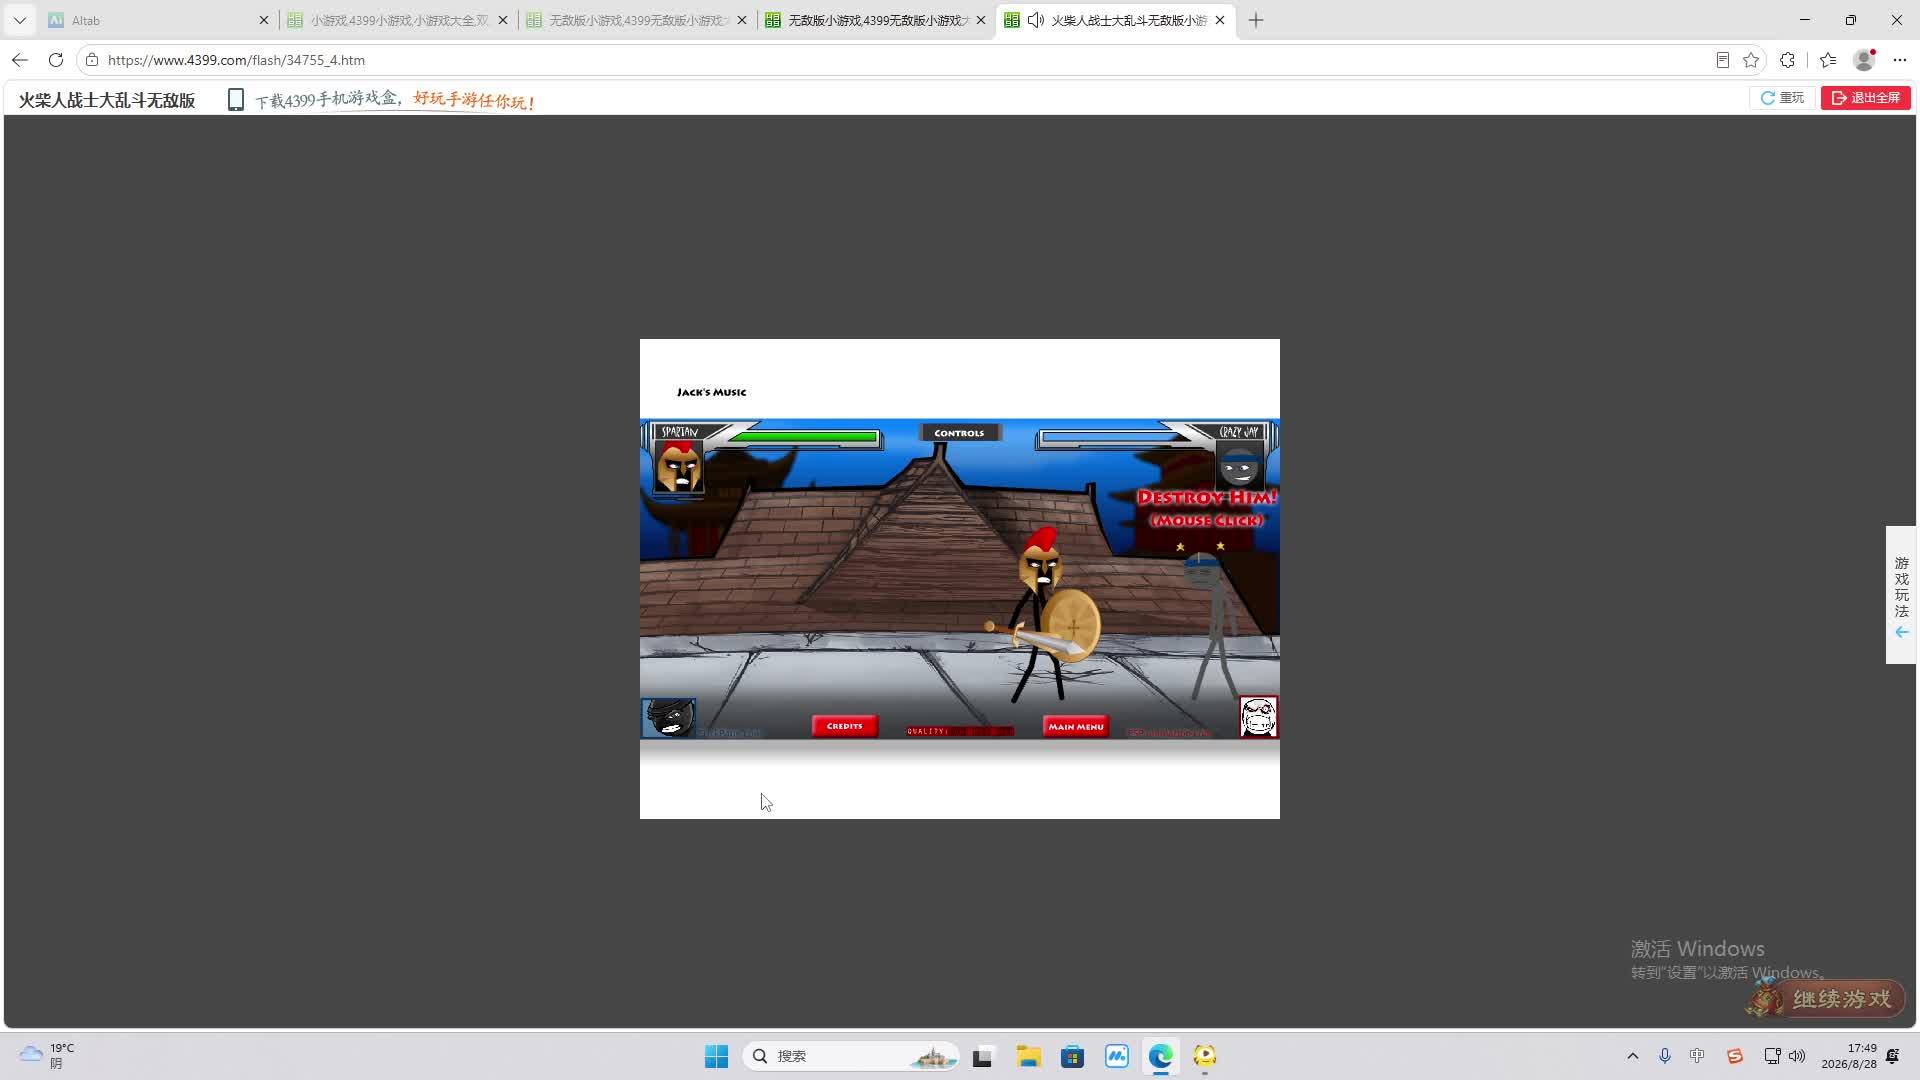Viewport: 1920px width, 1080px height.
Task: Open the yellow face app on taskbar
Action: point(1205,1056)
